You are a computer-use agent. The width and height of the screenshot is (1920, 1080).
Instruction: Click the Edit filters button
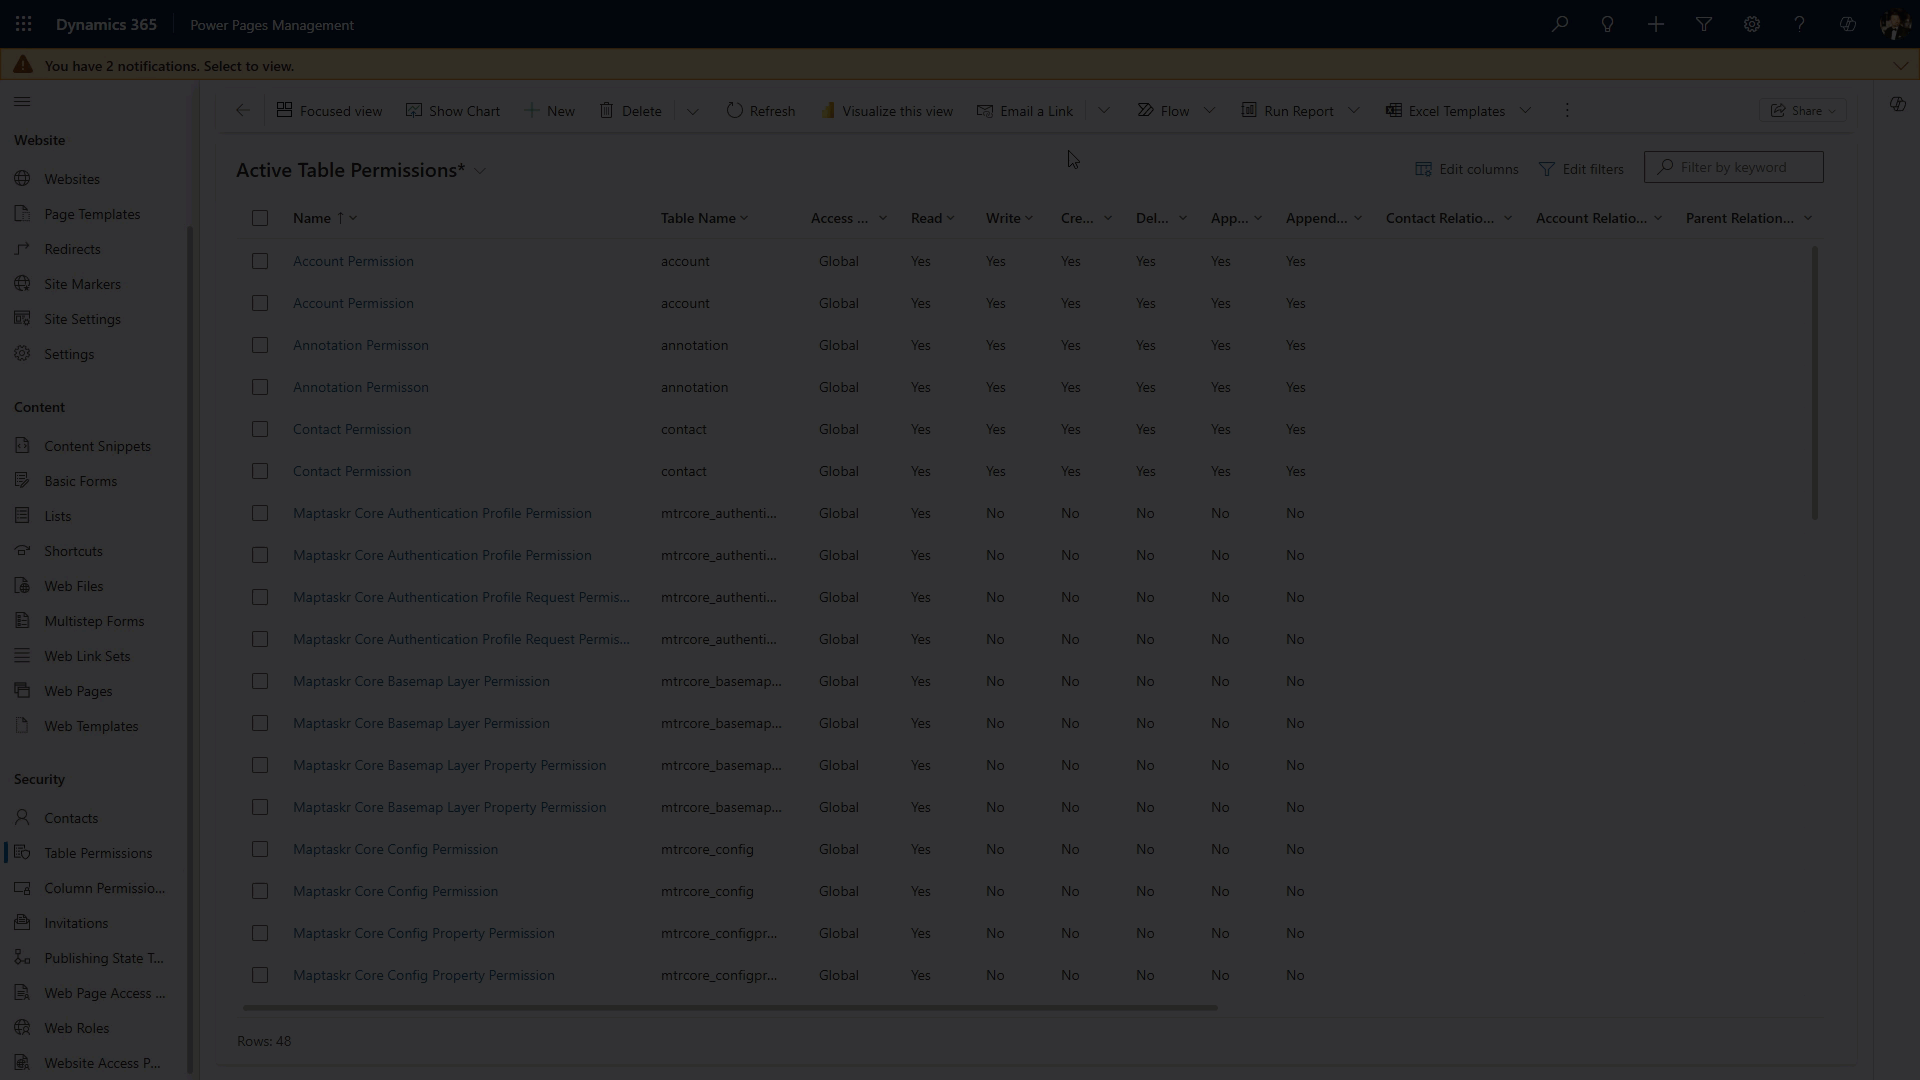pos(1582,169)
